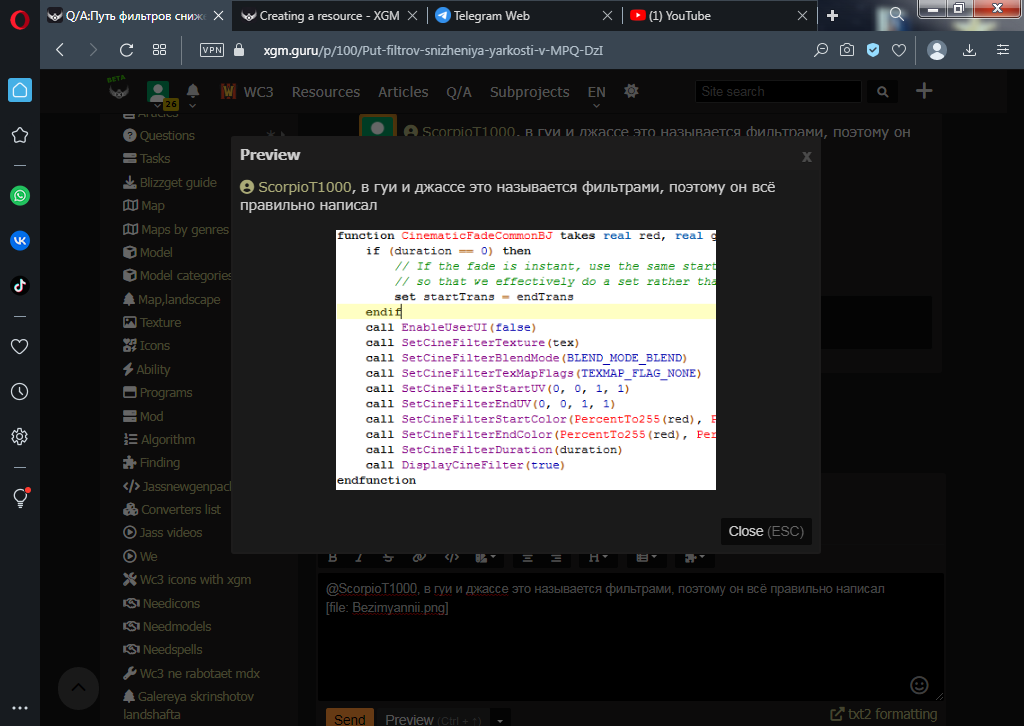Add page to favorites with heart icon

click(x=899, y=50)
